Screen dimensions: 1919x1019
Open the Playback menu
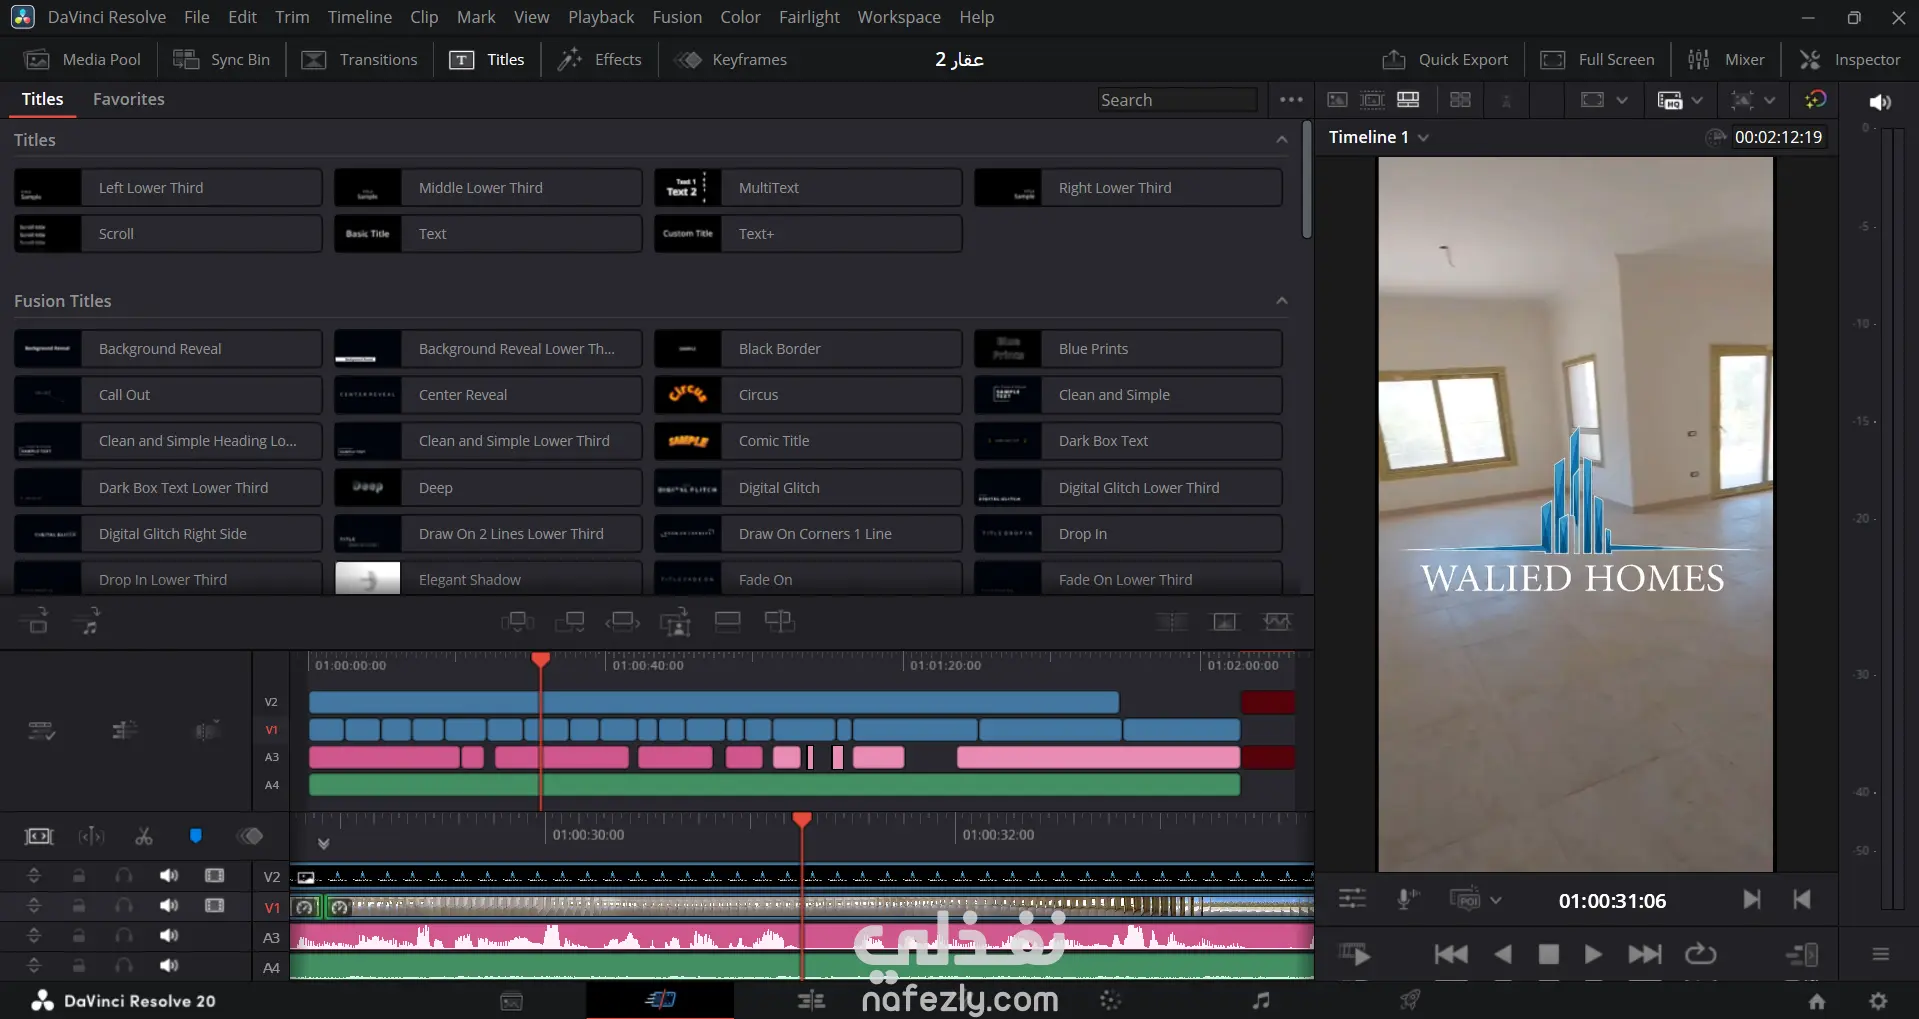[601, 17]
